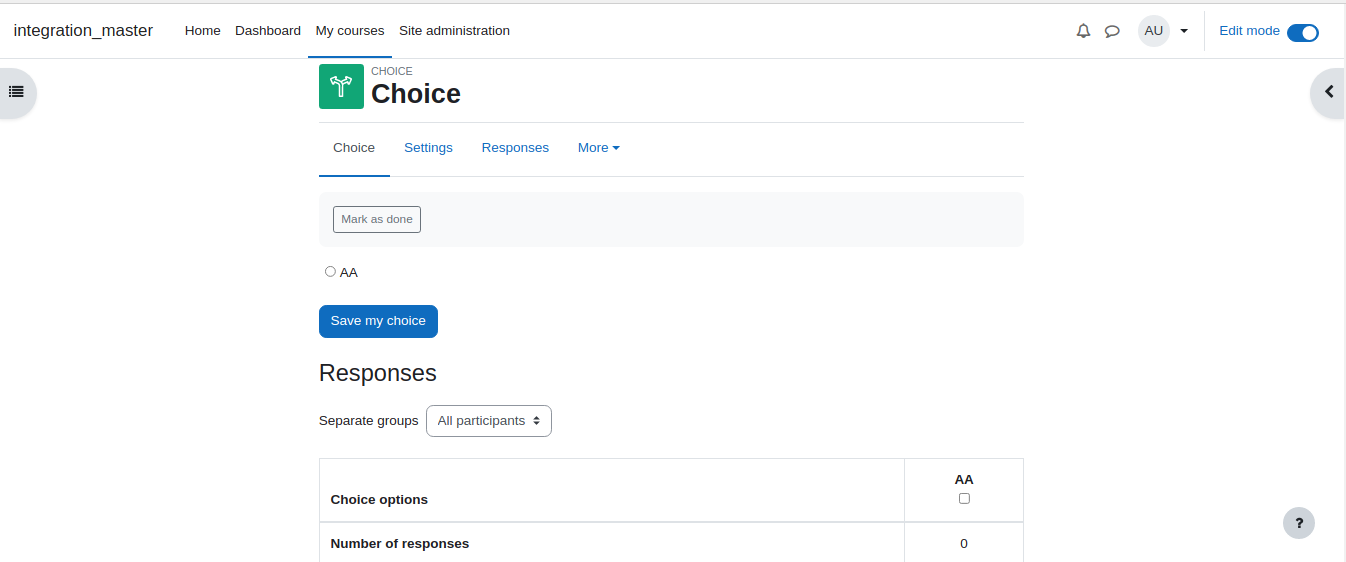The width and height of the screenshot is (1346, 562).
Task: Open the messaging speech bubble icon
Action: coord(1112,31)
